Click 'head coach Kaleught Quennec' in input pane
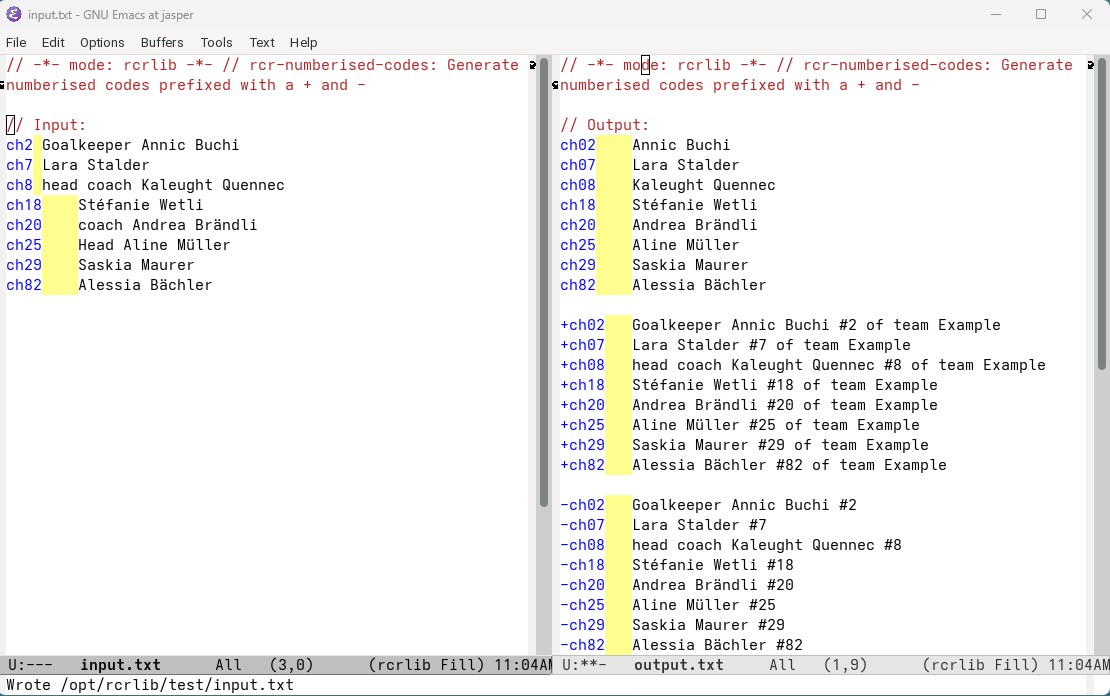Viewport: 1110px width, 696px height. pyautogui.click(x=164, y=185)
